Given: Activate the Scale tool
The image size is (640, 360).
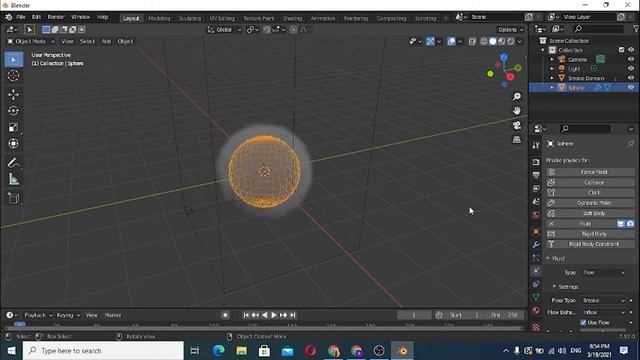Looking at the screenshot, I should click(13, 127).
